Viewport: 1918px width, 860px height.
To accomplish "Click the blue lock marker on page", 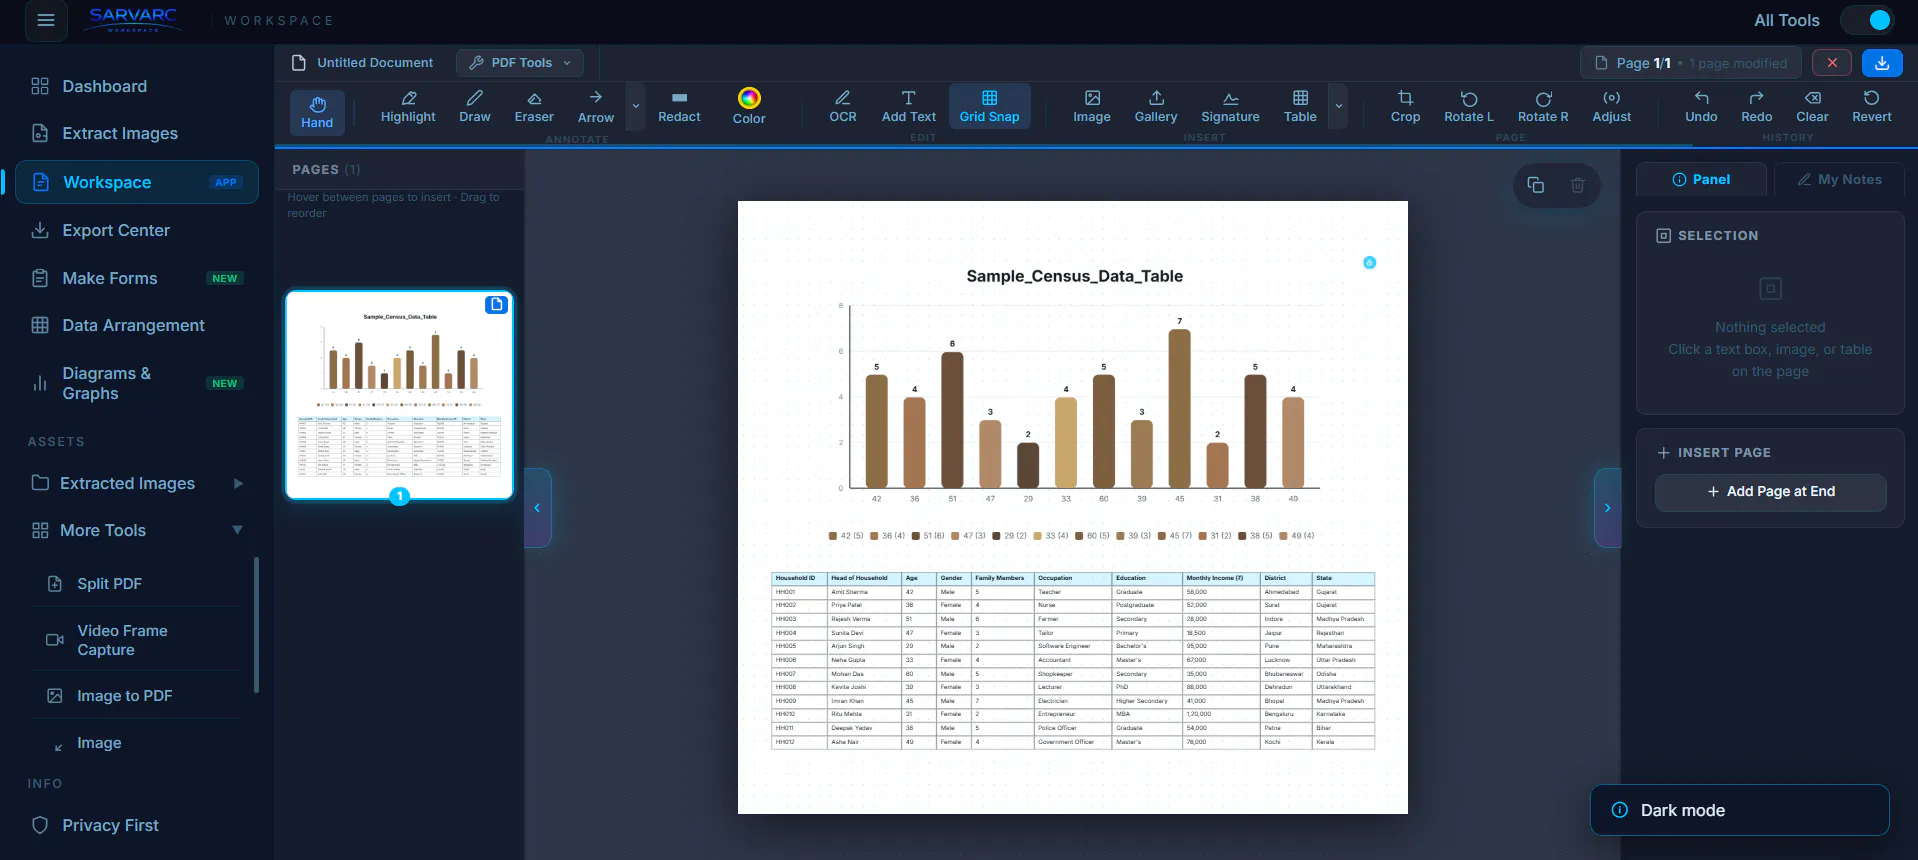I will (x=1370, y=262).
